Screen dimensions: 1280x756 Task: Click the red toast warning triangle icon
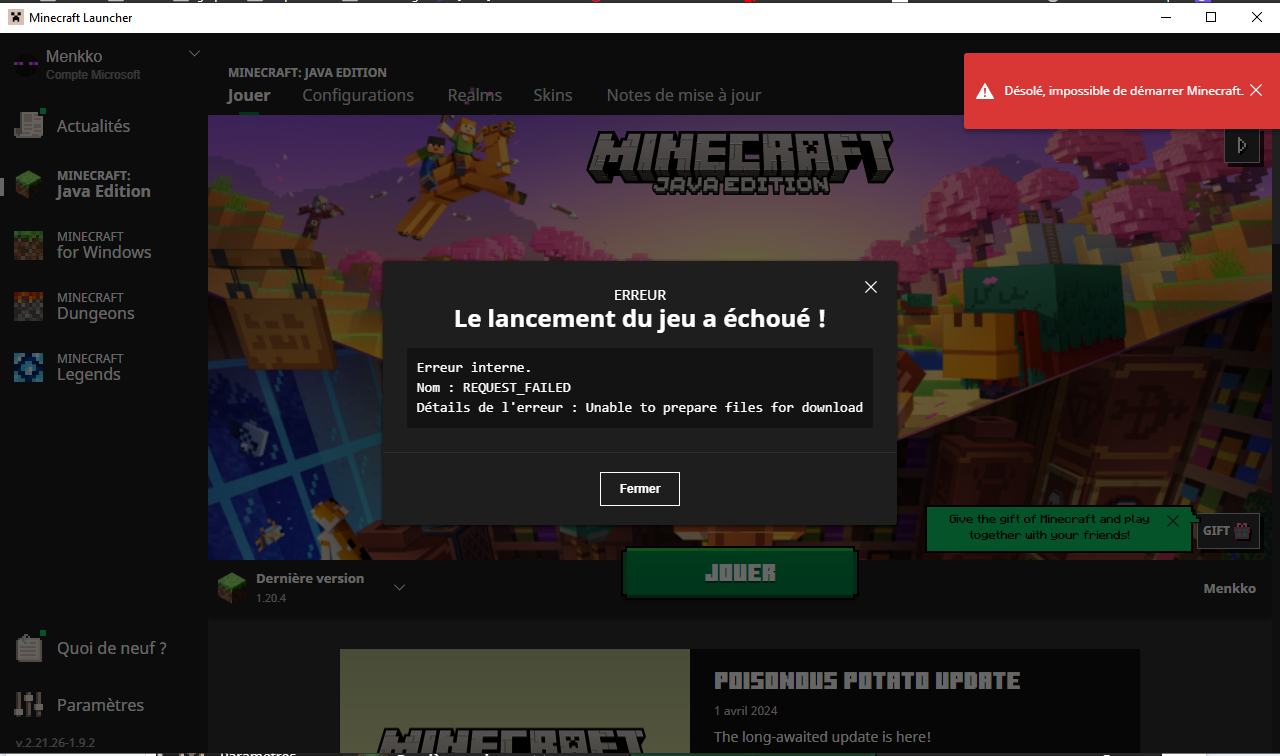pyautogui.click(x=985, y=91)
